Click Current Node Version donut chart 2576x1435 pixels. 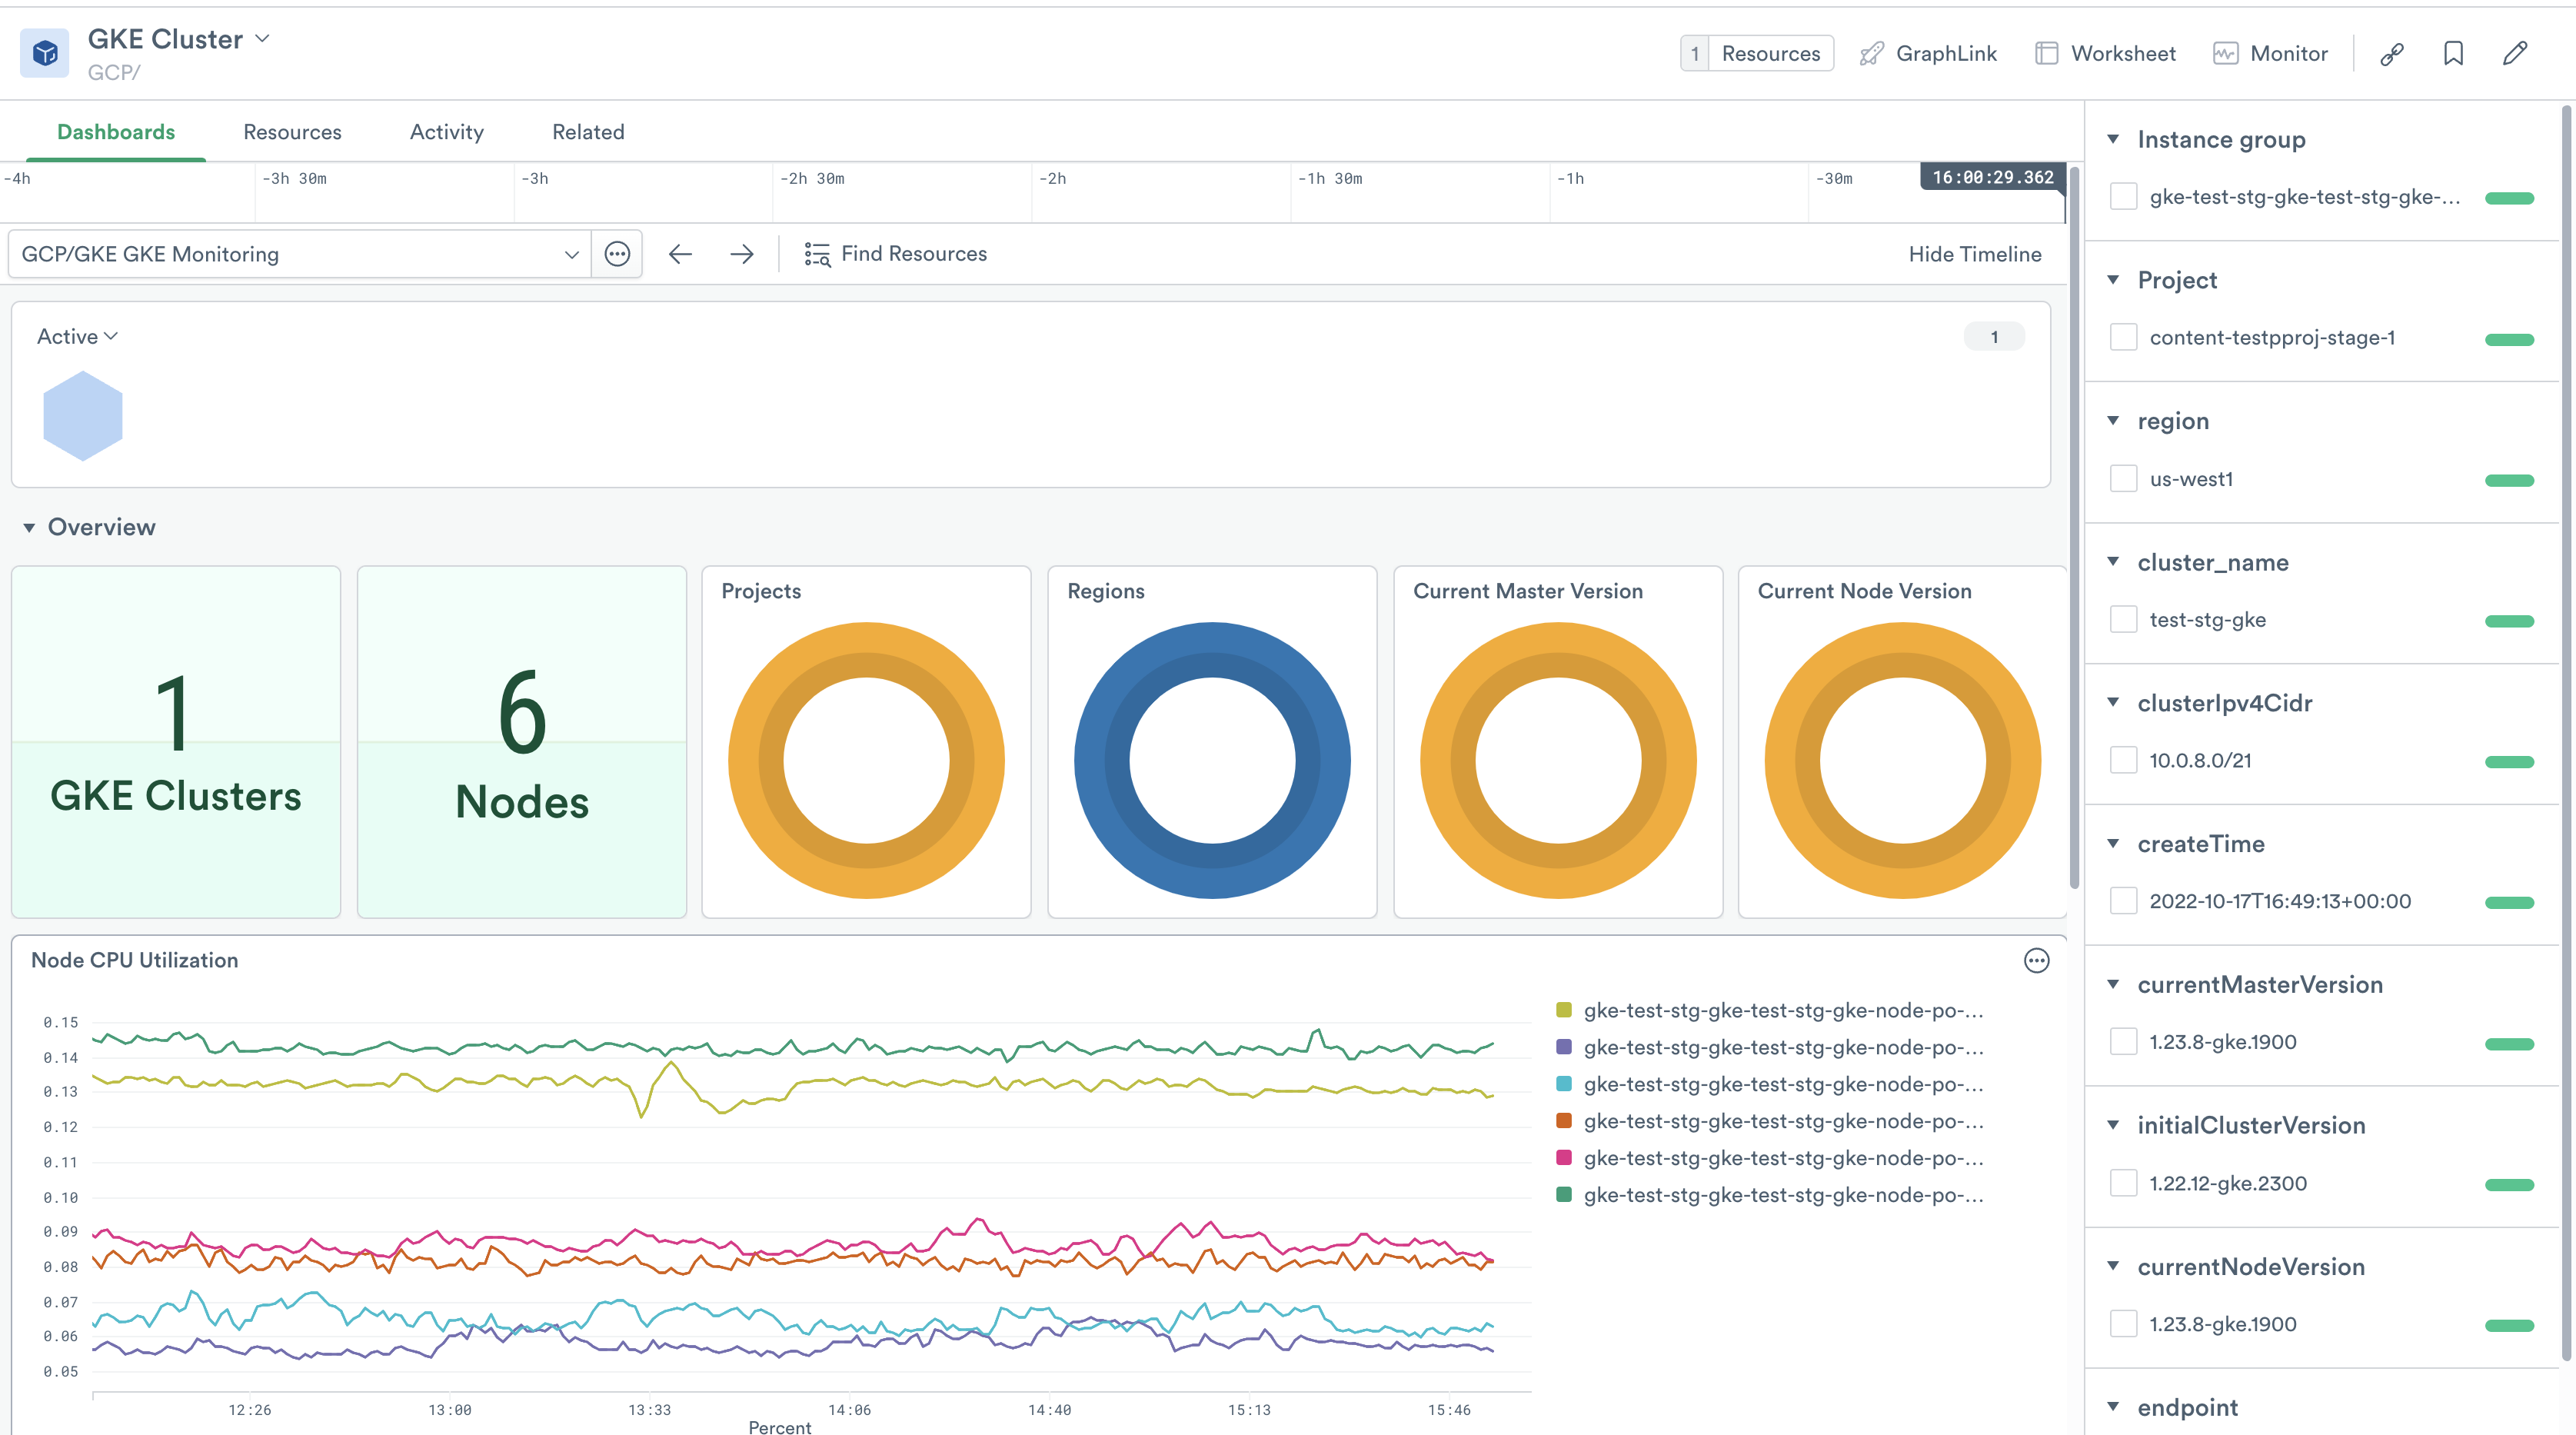coord(1902,760)
